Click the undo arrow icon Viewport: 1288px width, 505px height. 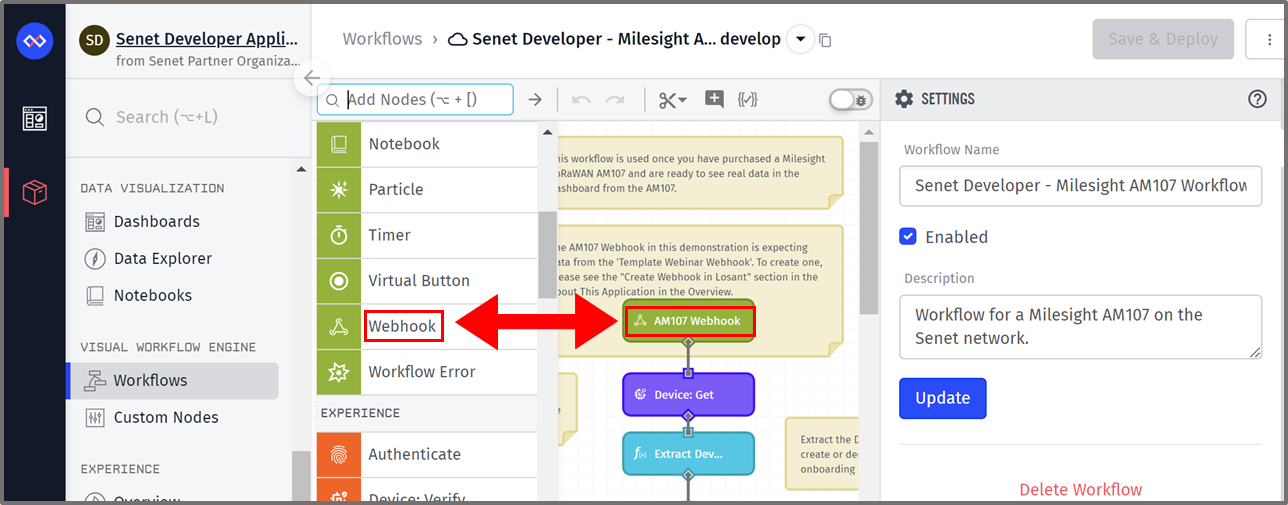point(581,99)
